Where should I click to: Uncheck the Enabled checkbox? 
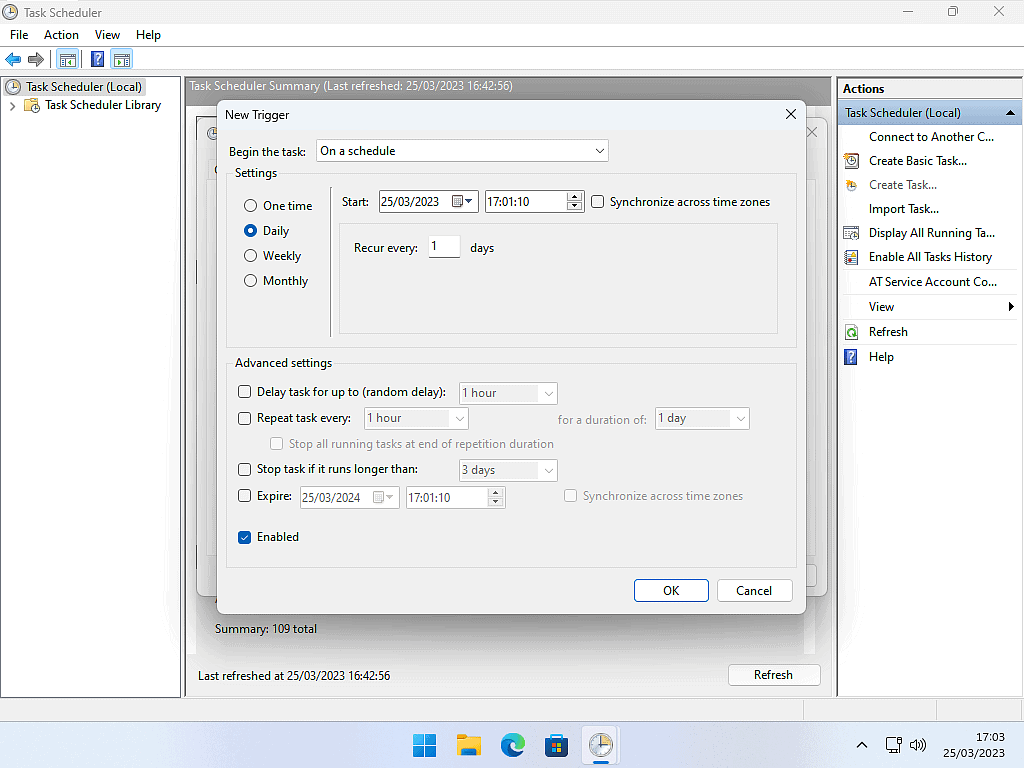245,537
